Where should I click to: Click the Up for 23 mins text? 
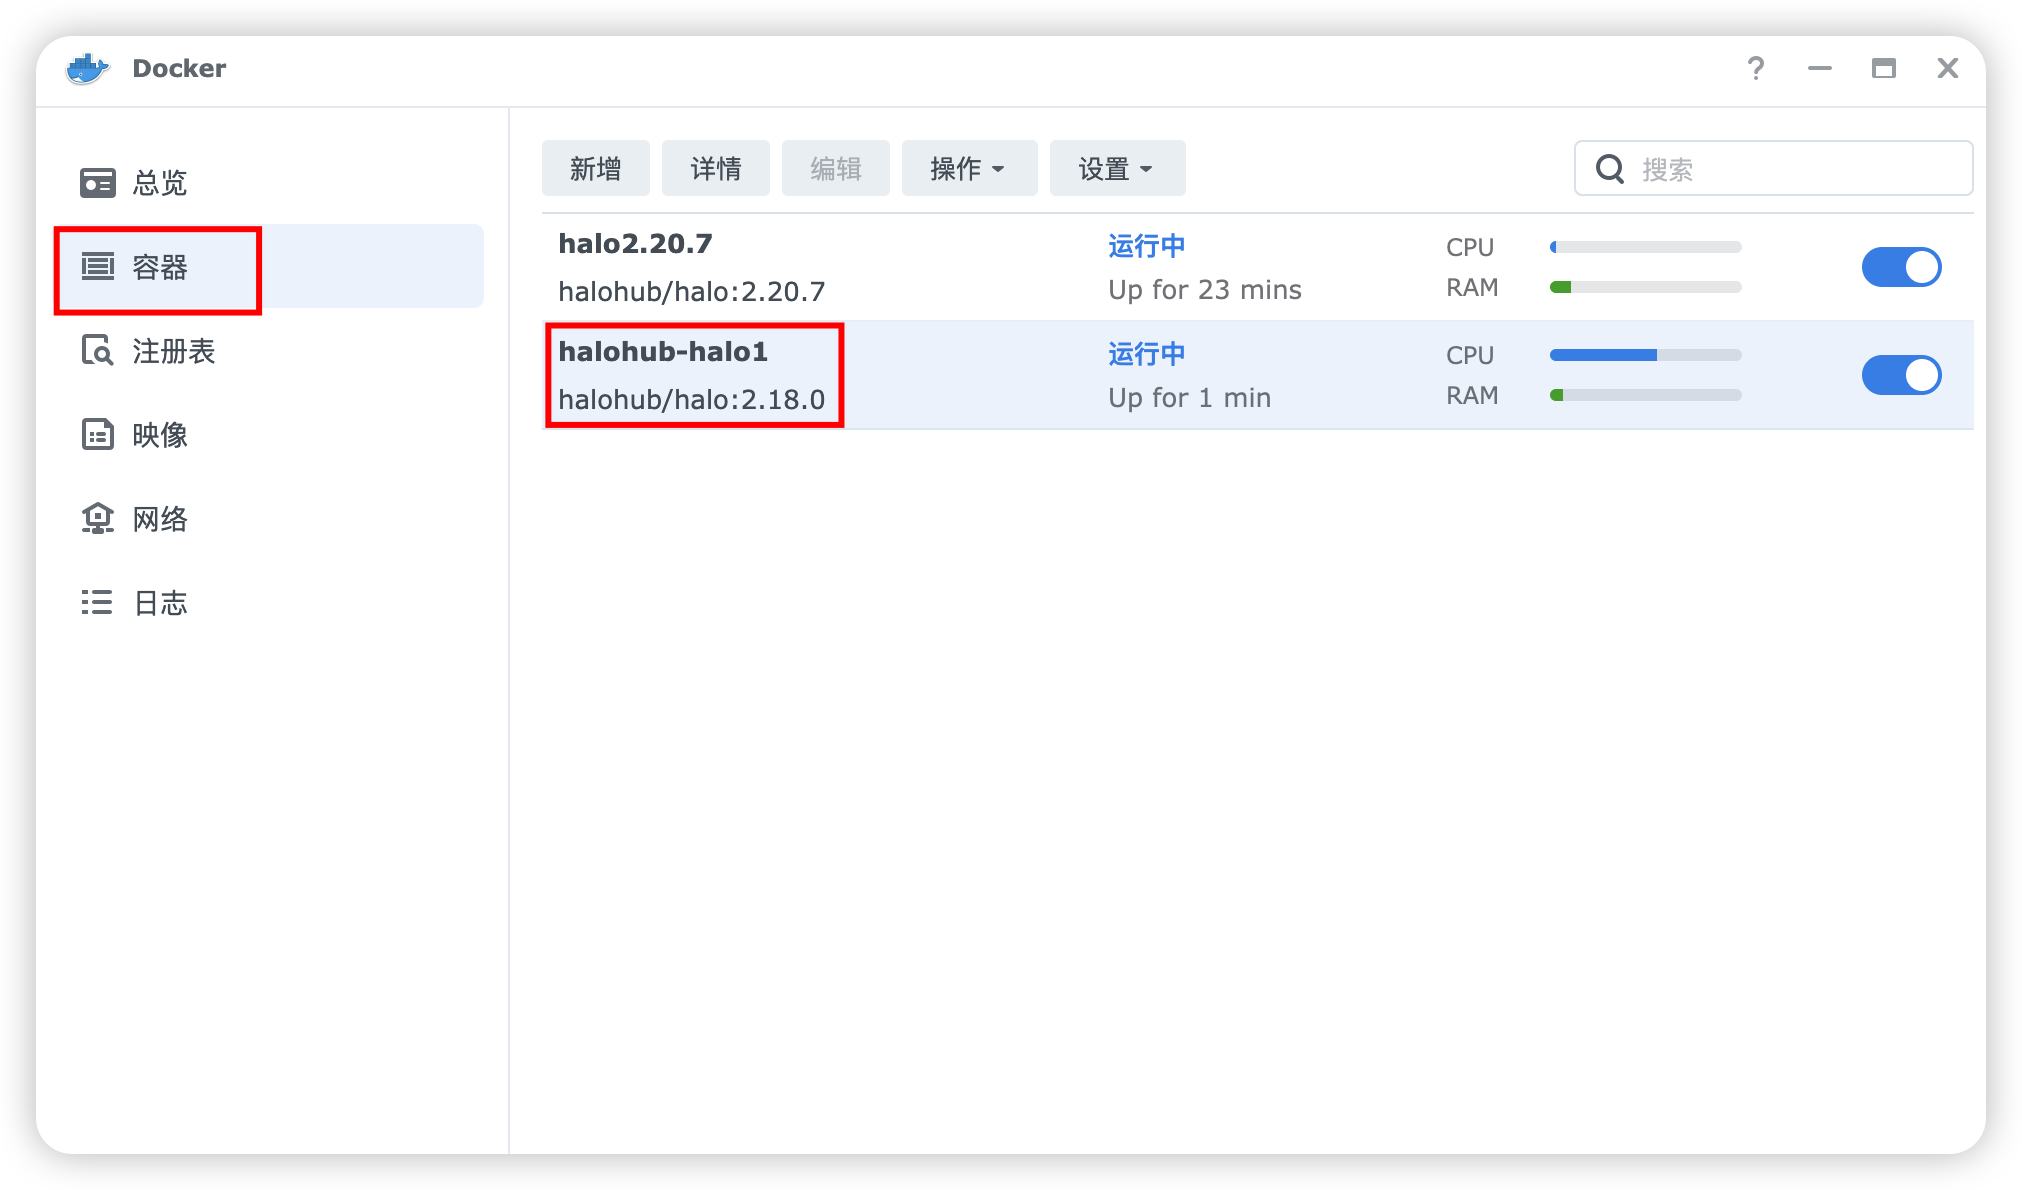coord(1205,290)
